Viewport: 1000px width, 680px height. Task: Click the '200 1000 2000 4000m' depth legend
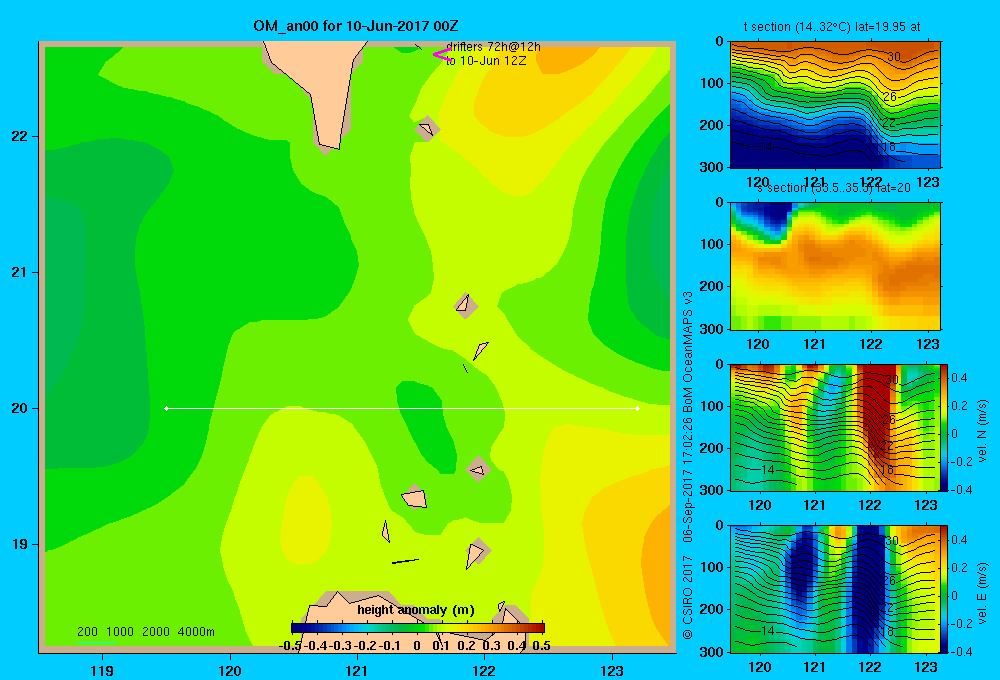pyautogui.click(x=145, y=632)
